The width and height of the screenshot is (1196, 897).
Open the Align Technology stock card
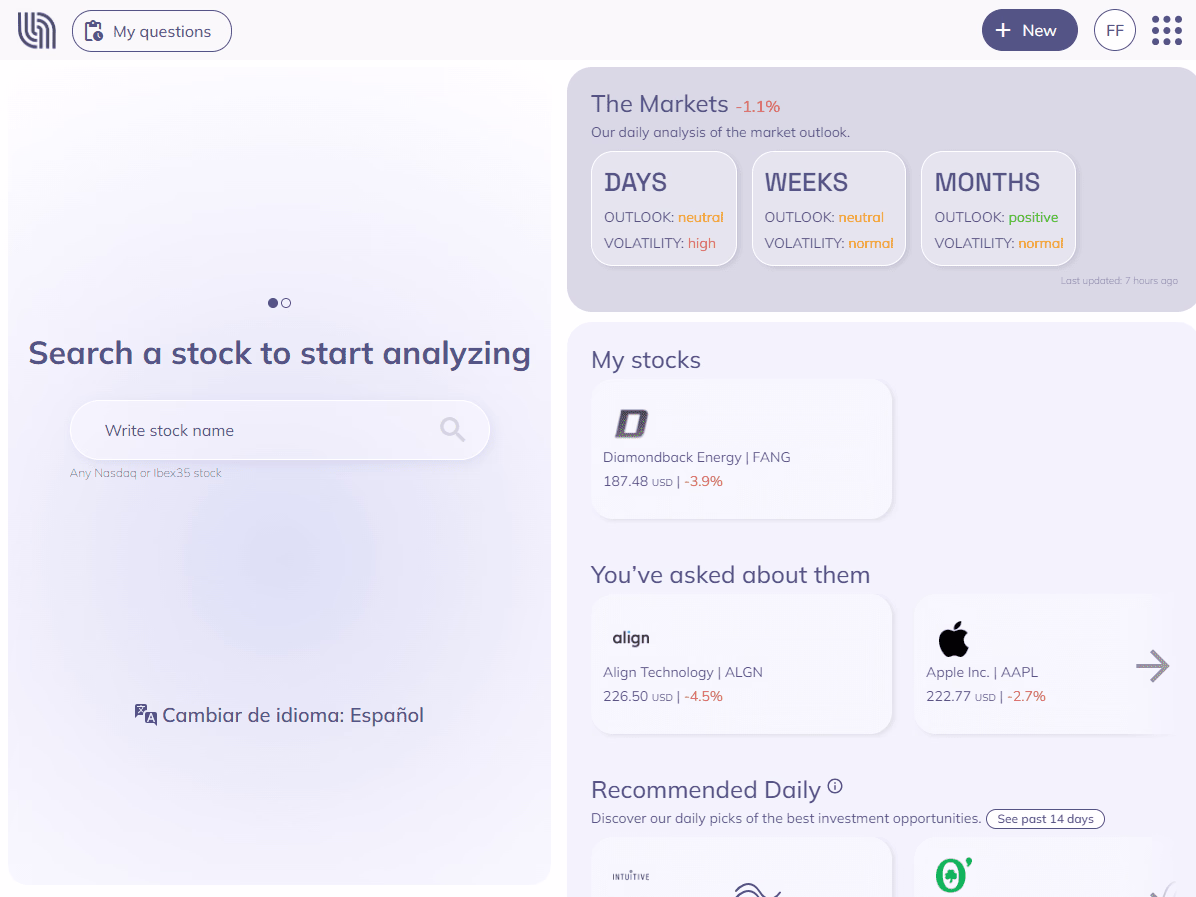click(x=740, y=664)
